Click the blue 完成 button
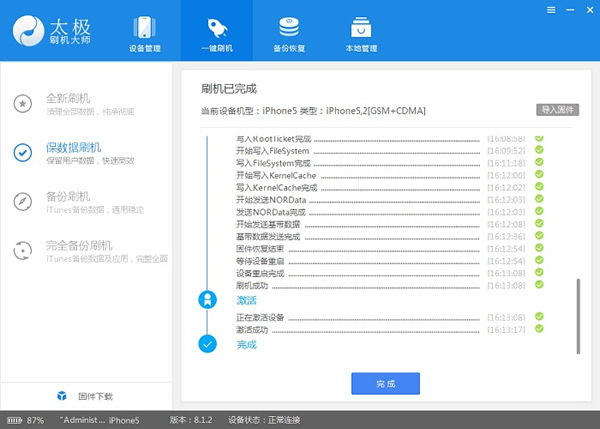600x429 pixels. coord(385,384)
